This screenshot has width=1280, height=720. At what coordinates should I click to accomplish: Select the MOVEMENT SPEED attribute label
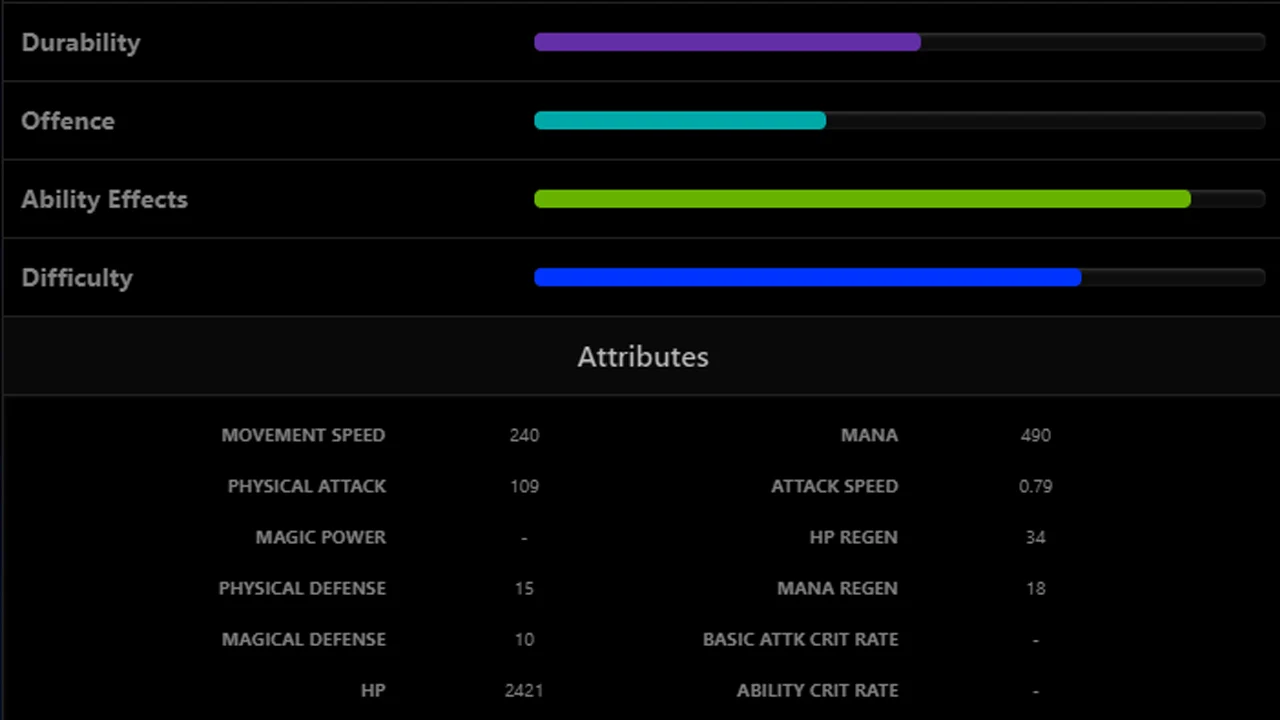click(x=303, y=435)
